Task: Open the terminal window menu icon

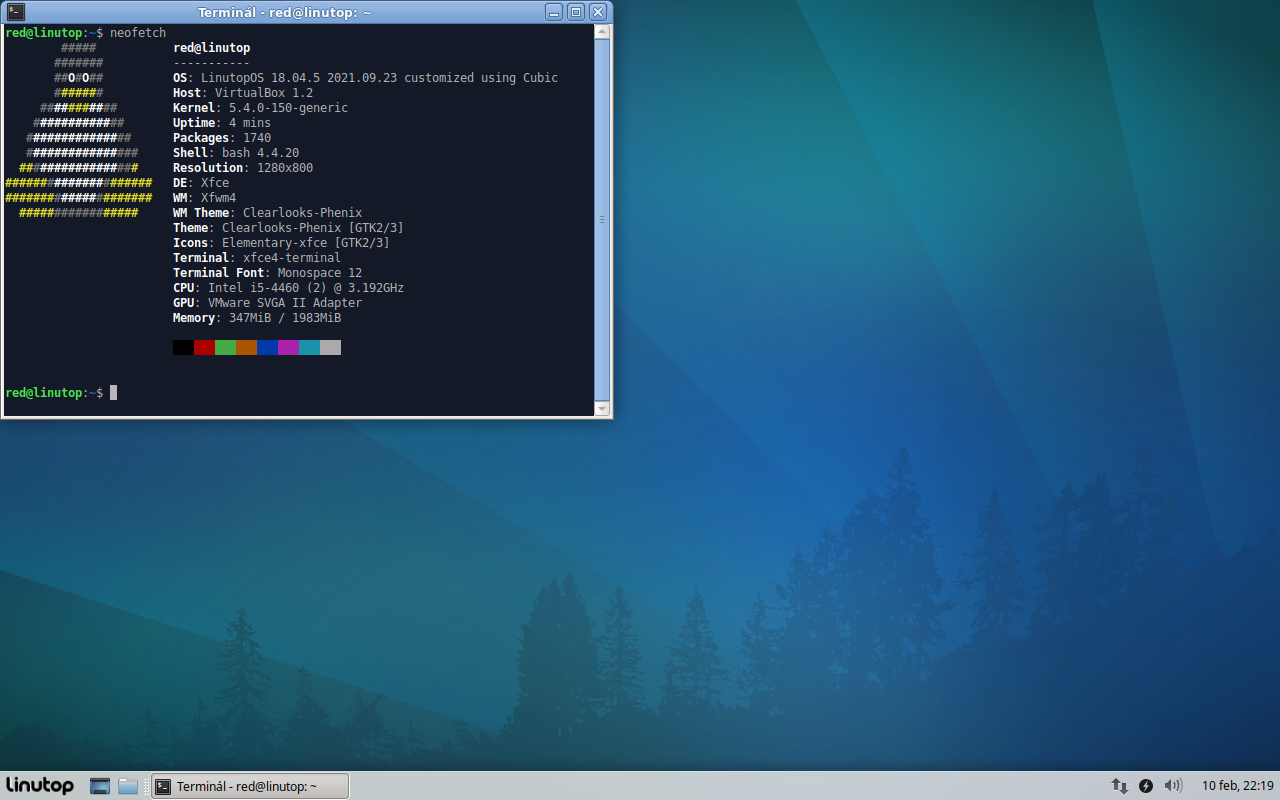Action: (x=15, y=12)
